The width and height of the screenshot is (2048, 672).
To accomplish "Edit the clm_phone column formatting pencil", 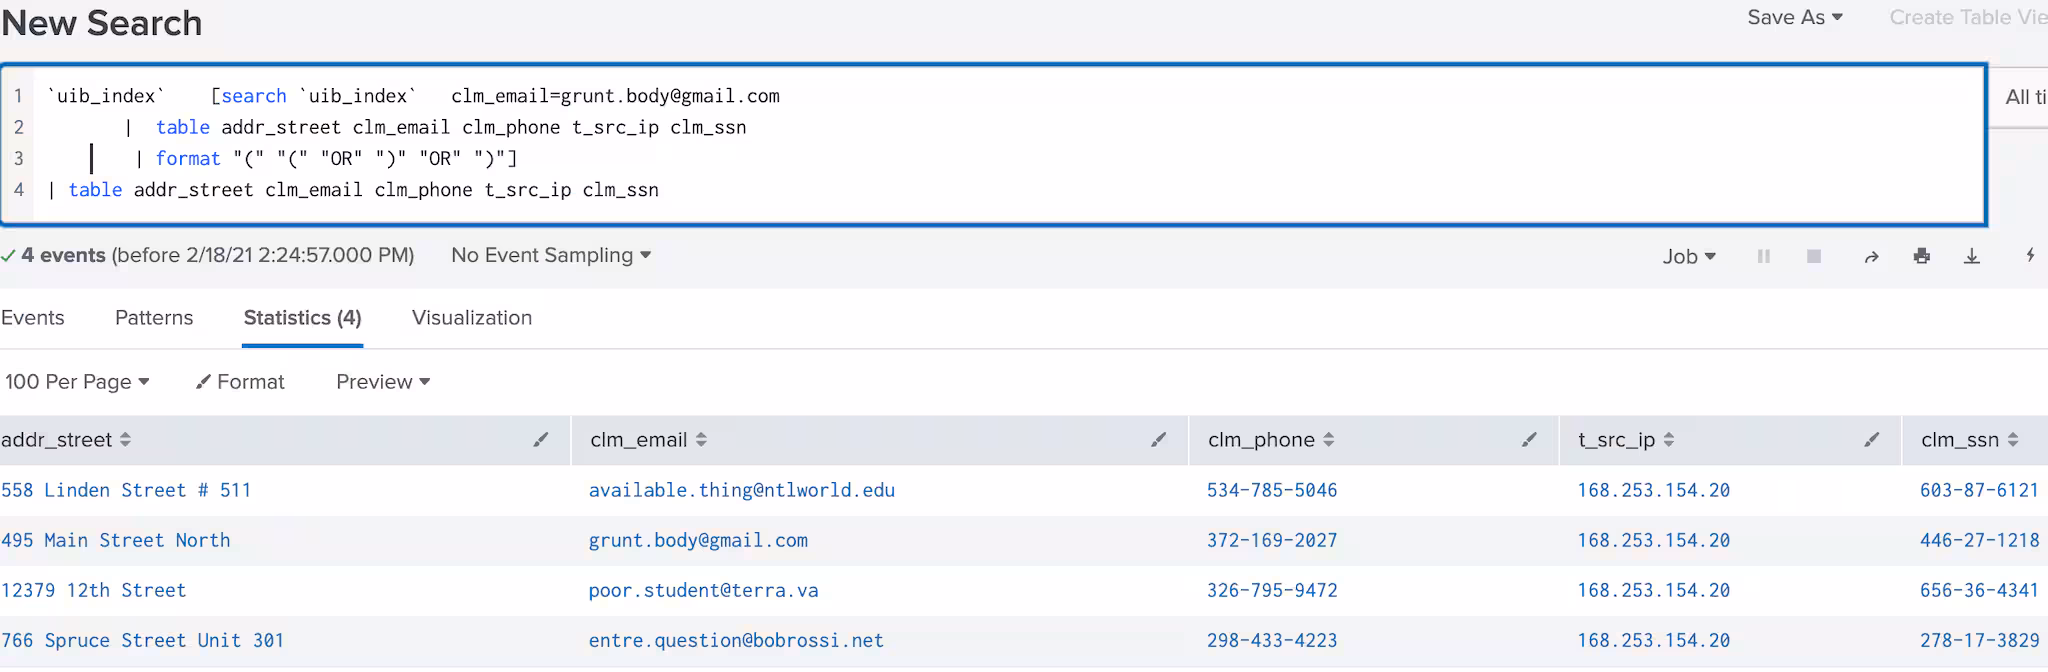I will 1529,440.
